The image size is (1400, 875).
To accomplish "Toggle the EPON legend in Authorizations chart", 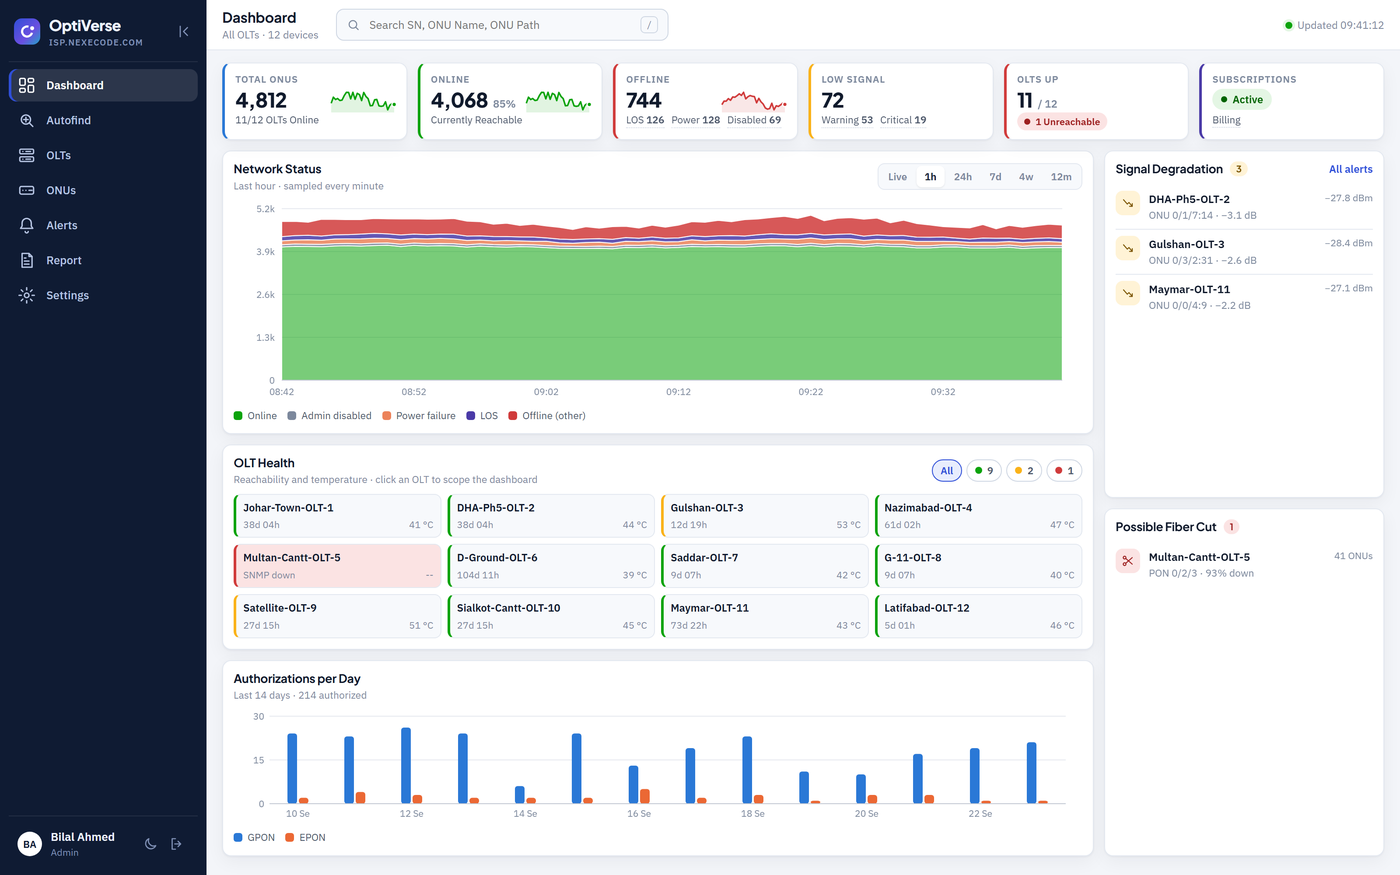I will click(x=305, y=838).
